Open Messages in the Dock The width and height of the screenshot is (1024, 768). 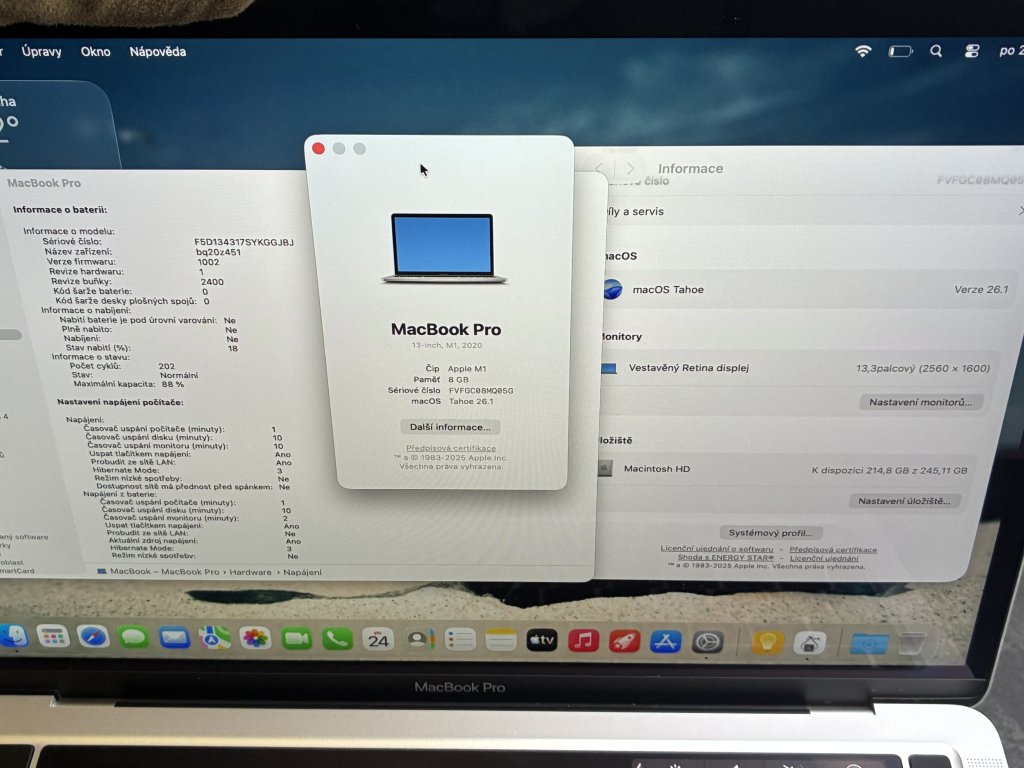tap(134, 637)
